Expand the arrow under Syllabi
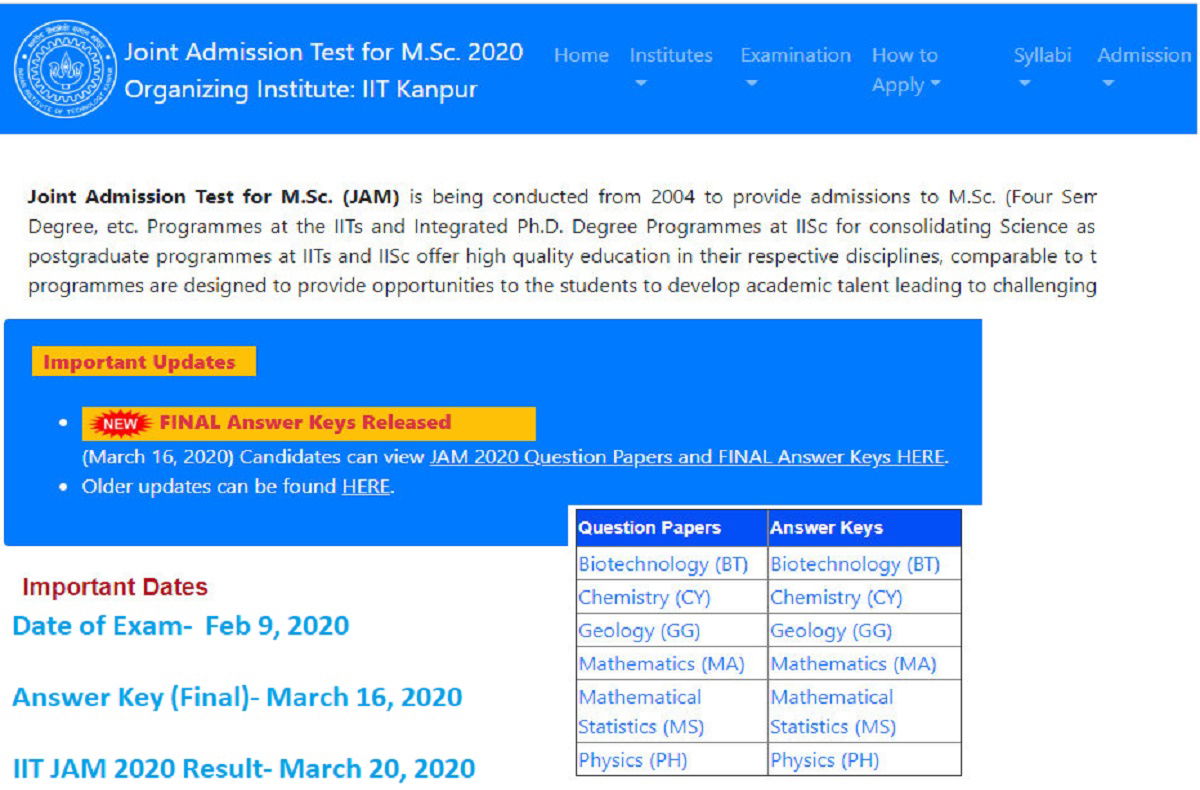The height and width of the screenshot is (790, 1200). pyautogui.click(x=1024, y=84)
